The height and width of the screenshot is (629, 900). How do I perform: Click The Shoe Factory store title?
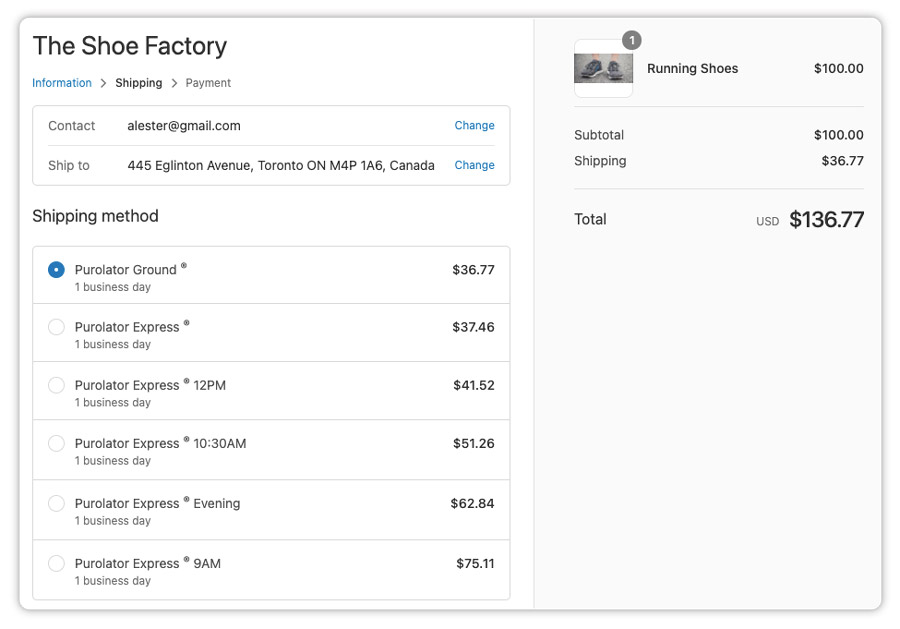click(130, 46)
